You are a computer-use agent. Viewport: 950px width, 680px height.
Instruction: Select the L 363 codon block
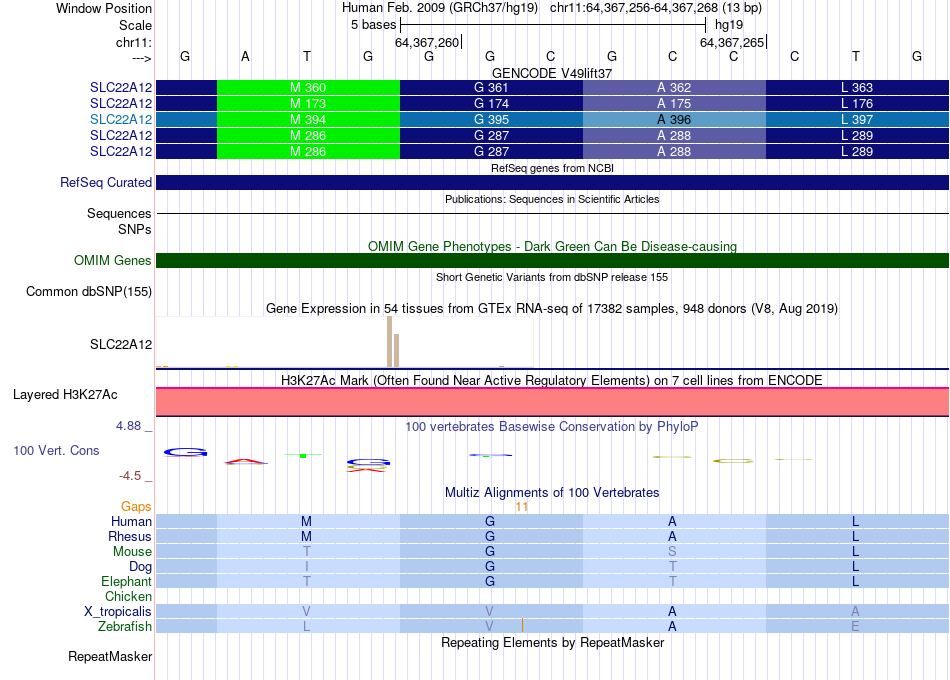coord(857,87)
